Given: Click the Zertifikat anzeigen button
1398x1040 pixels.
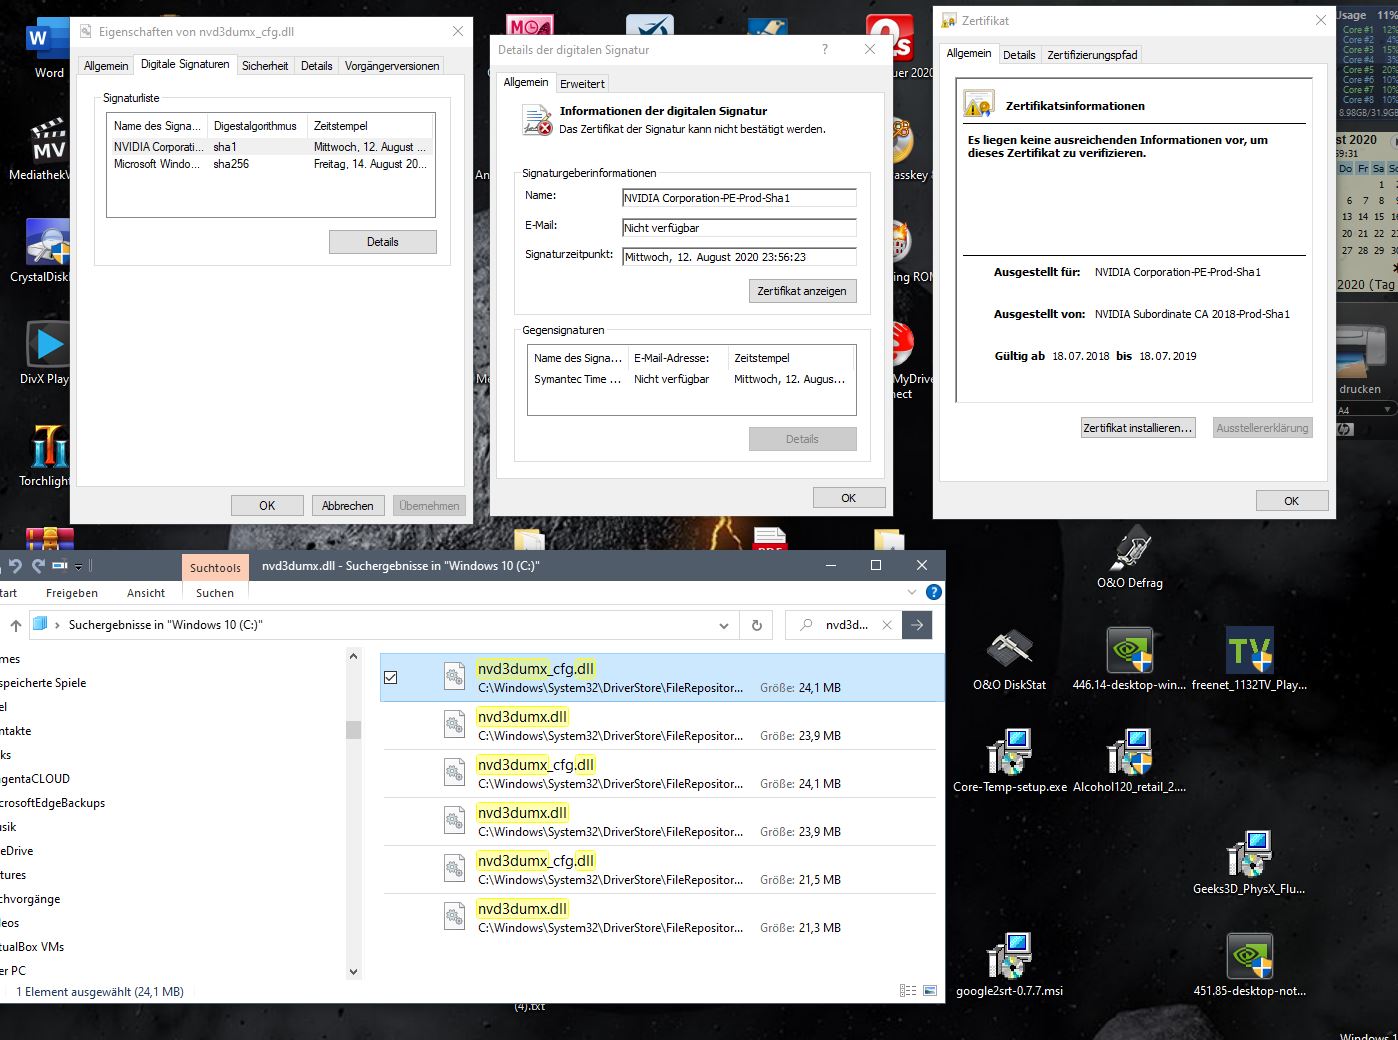Looking at the screenshot, I should (802, 291).
